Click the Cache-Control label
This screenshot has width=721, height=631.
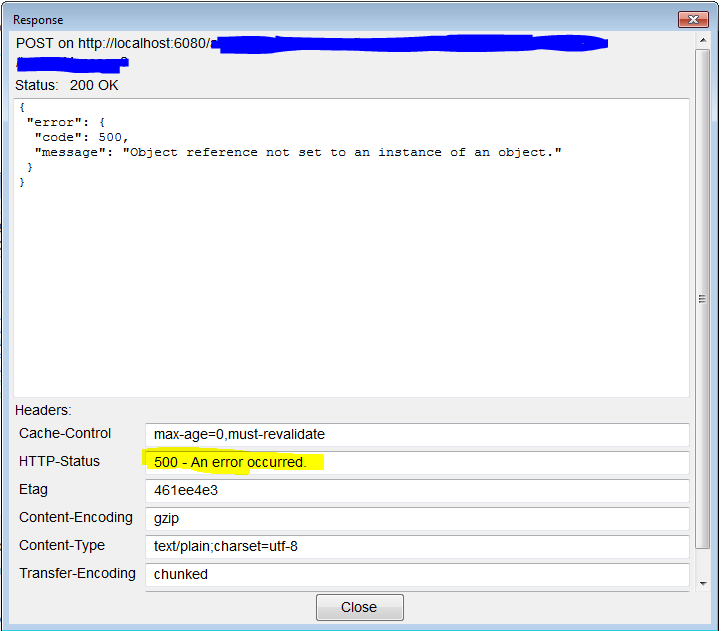[x=65, y=433]
